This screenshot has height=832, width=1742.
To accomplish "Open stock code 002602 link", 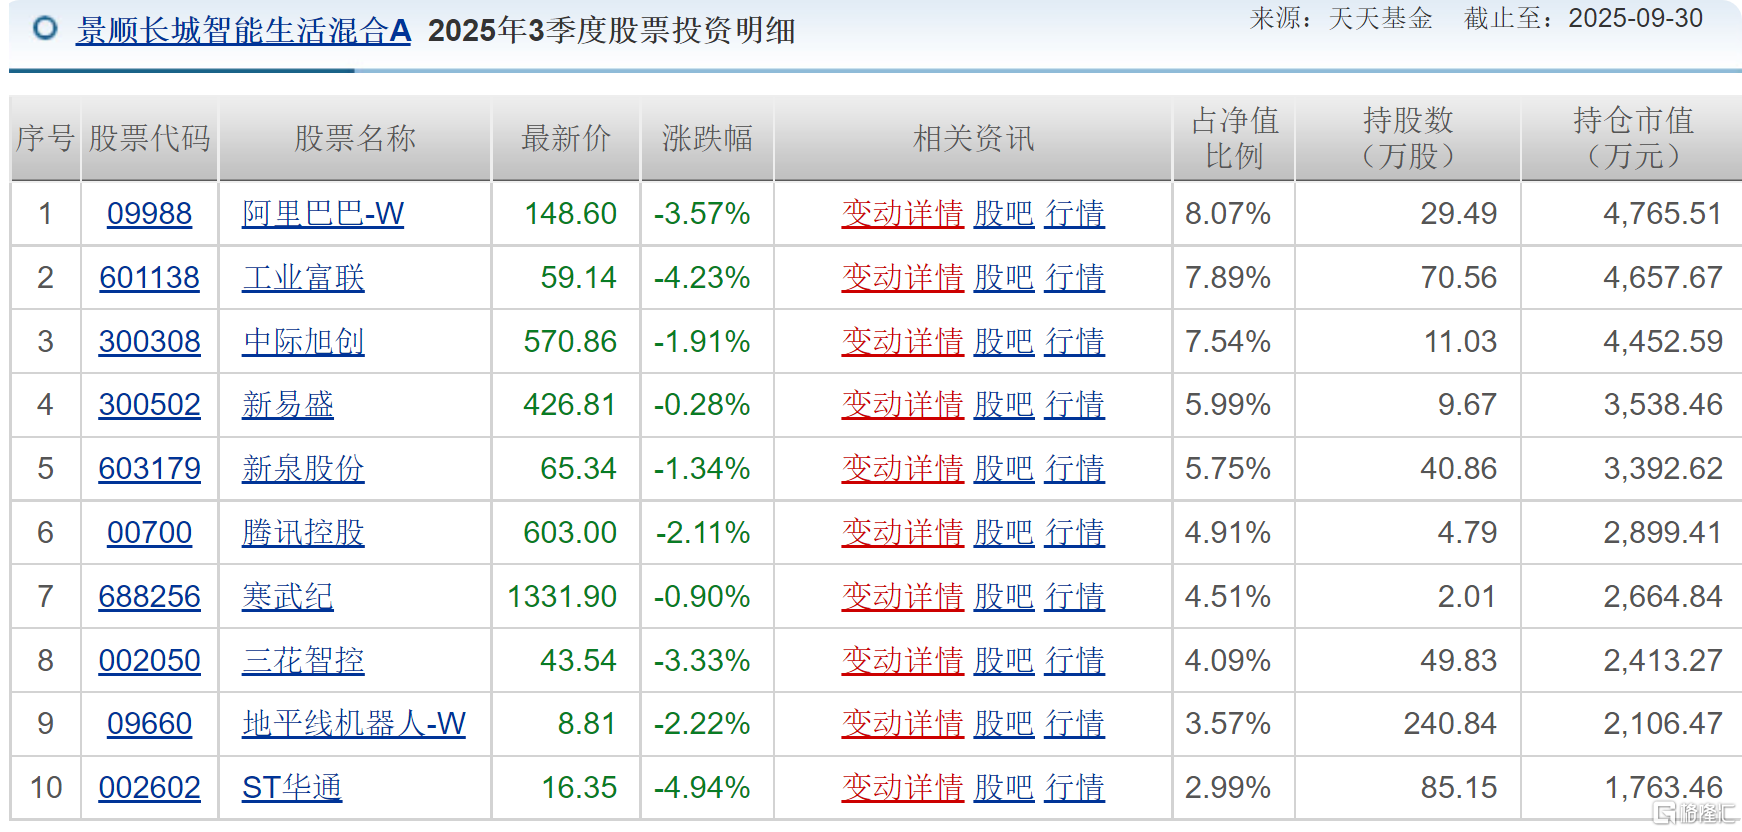I will [149, 788].
